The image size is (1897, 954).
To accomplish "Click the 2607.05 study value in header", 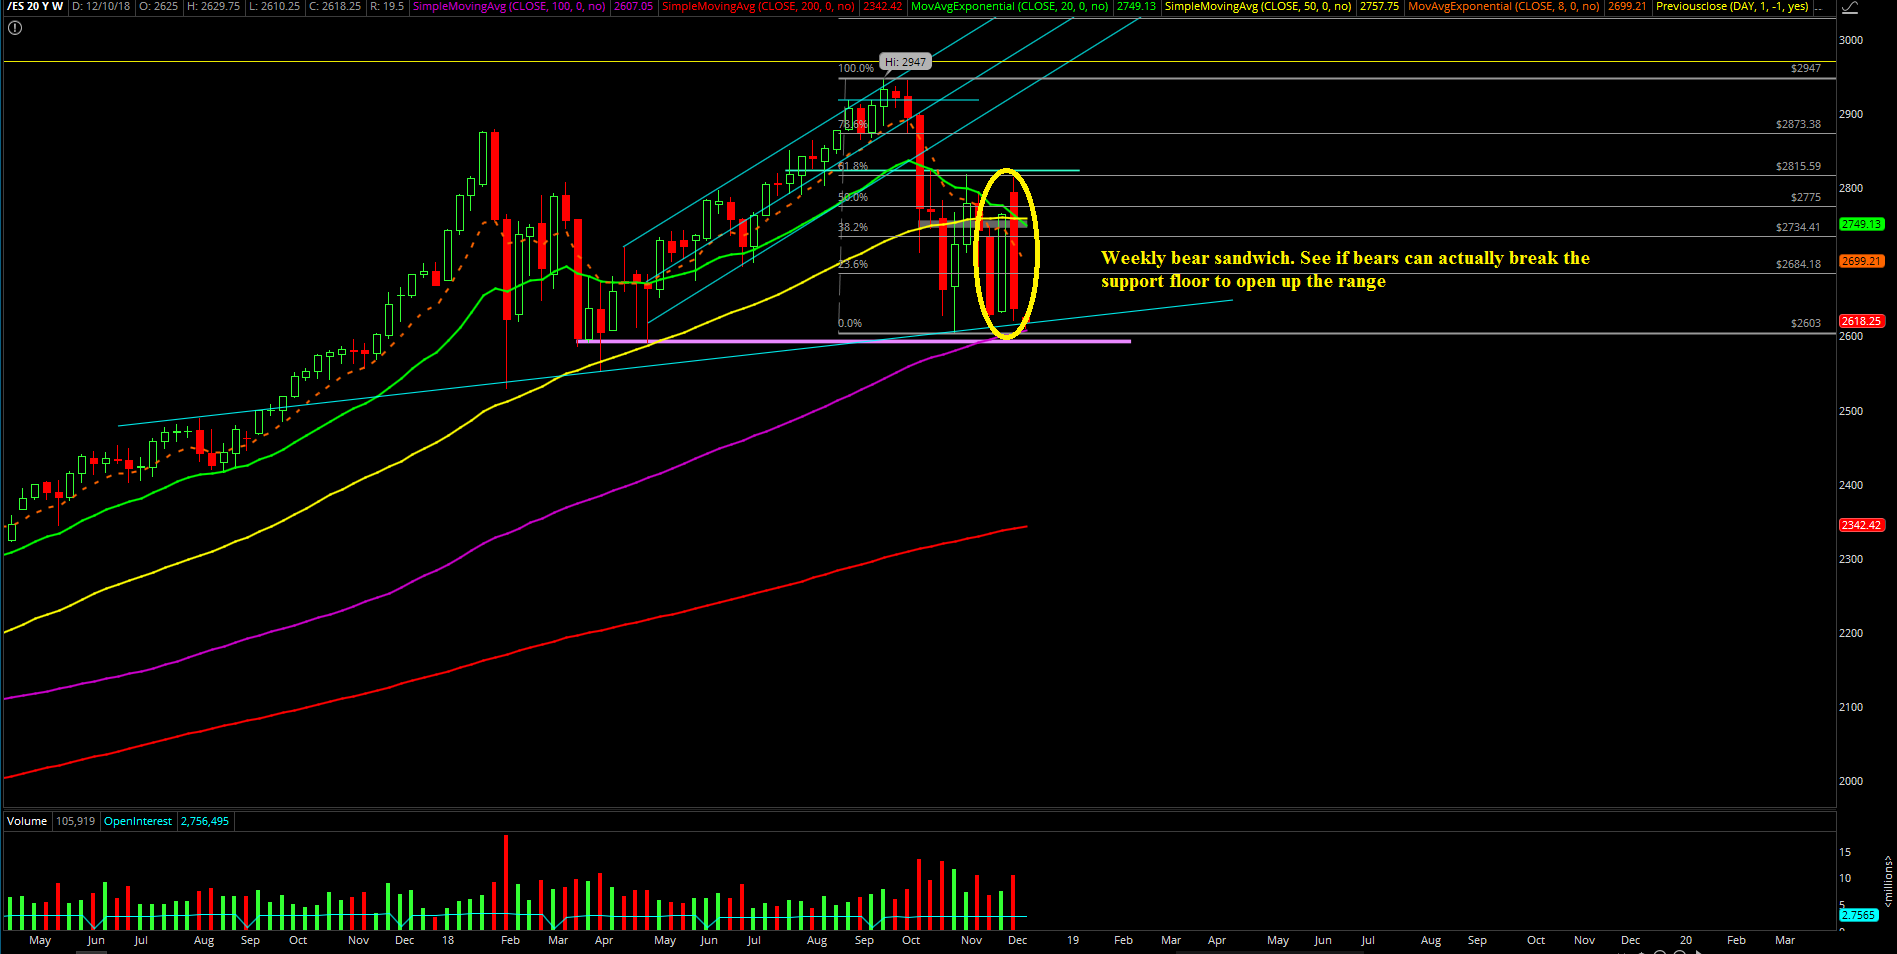I will pos(633,6).
